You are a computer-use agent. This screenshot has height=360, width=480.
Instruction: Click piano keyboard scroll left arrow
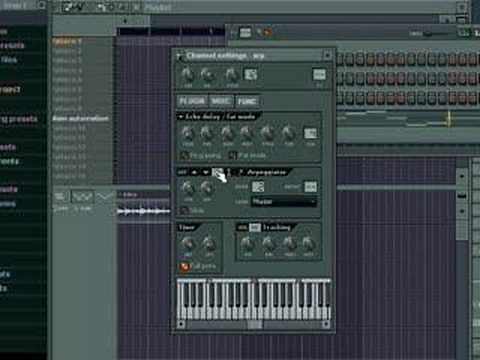click(x=181, y=324)
